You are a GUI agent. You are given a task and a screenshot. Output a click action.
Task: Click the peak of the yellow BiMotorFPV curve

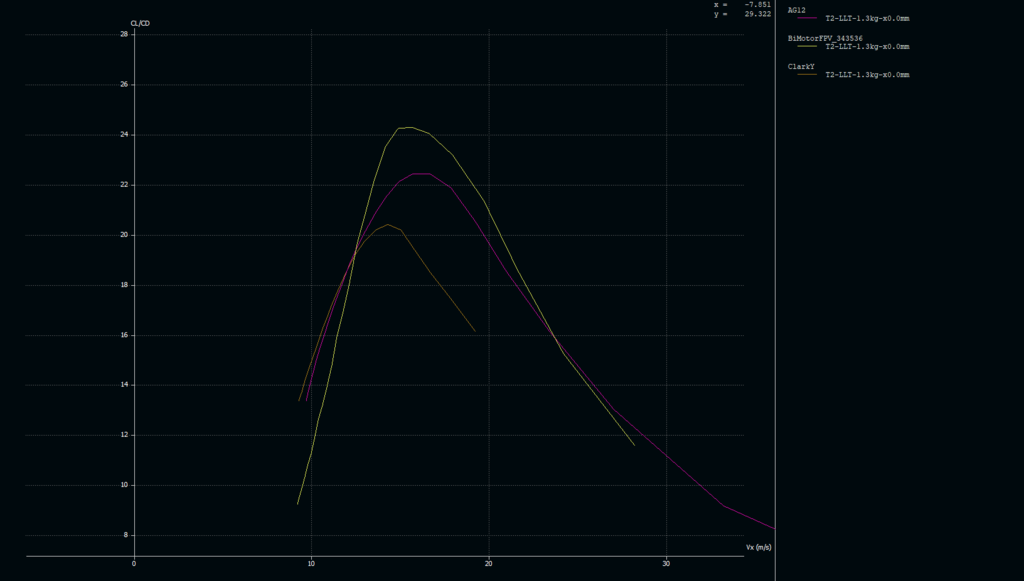pyautogui.click(x=410, y=127)
